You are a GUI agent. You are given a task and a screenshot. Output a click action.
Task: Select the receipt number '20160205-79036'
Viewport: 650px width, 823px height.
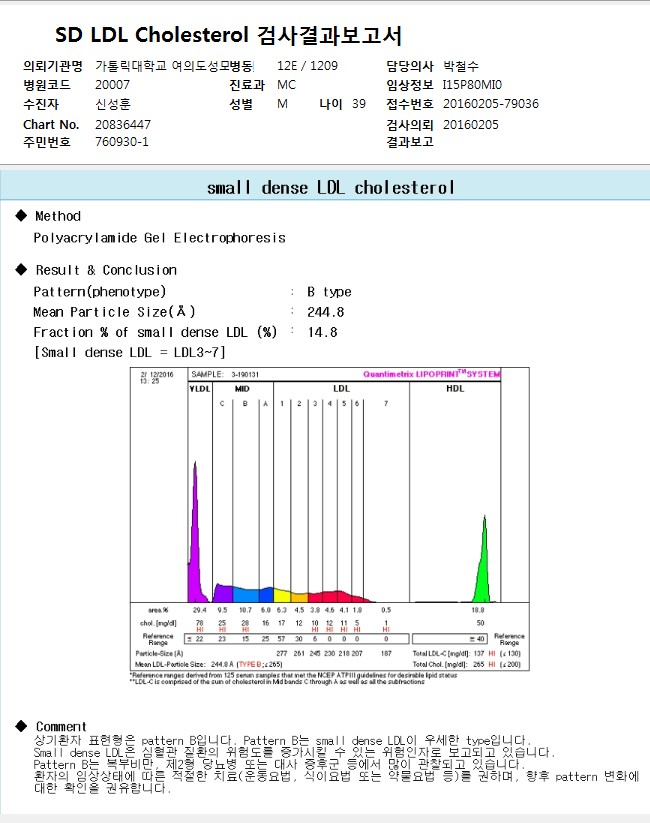click(x=490, y=104)
